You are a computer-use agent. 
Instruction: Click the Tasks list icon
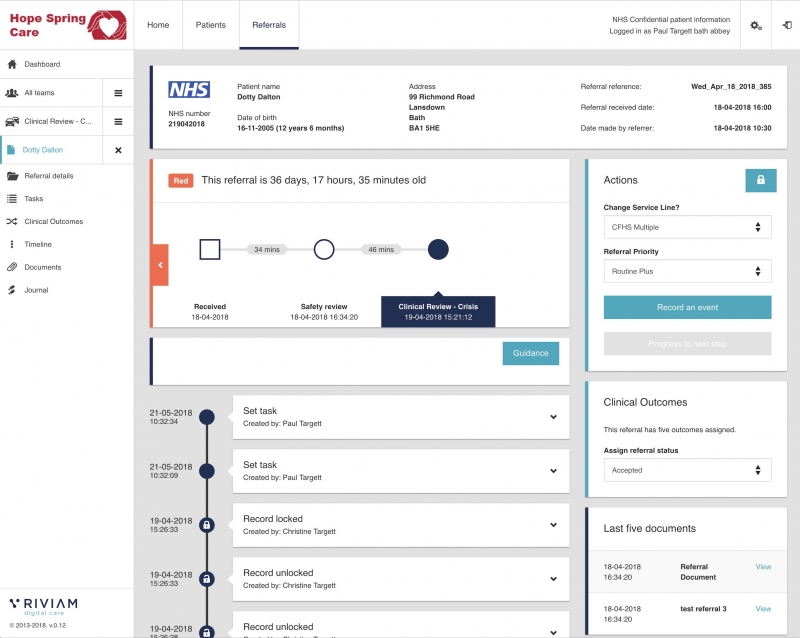(x=12, y=199)
